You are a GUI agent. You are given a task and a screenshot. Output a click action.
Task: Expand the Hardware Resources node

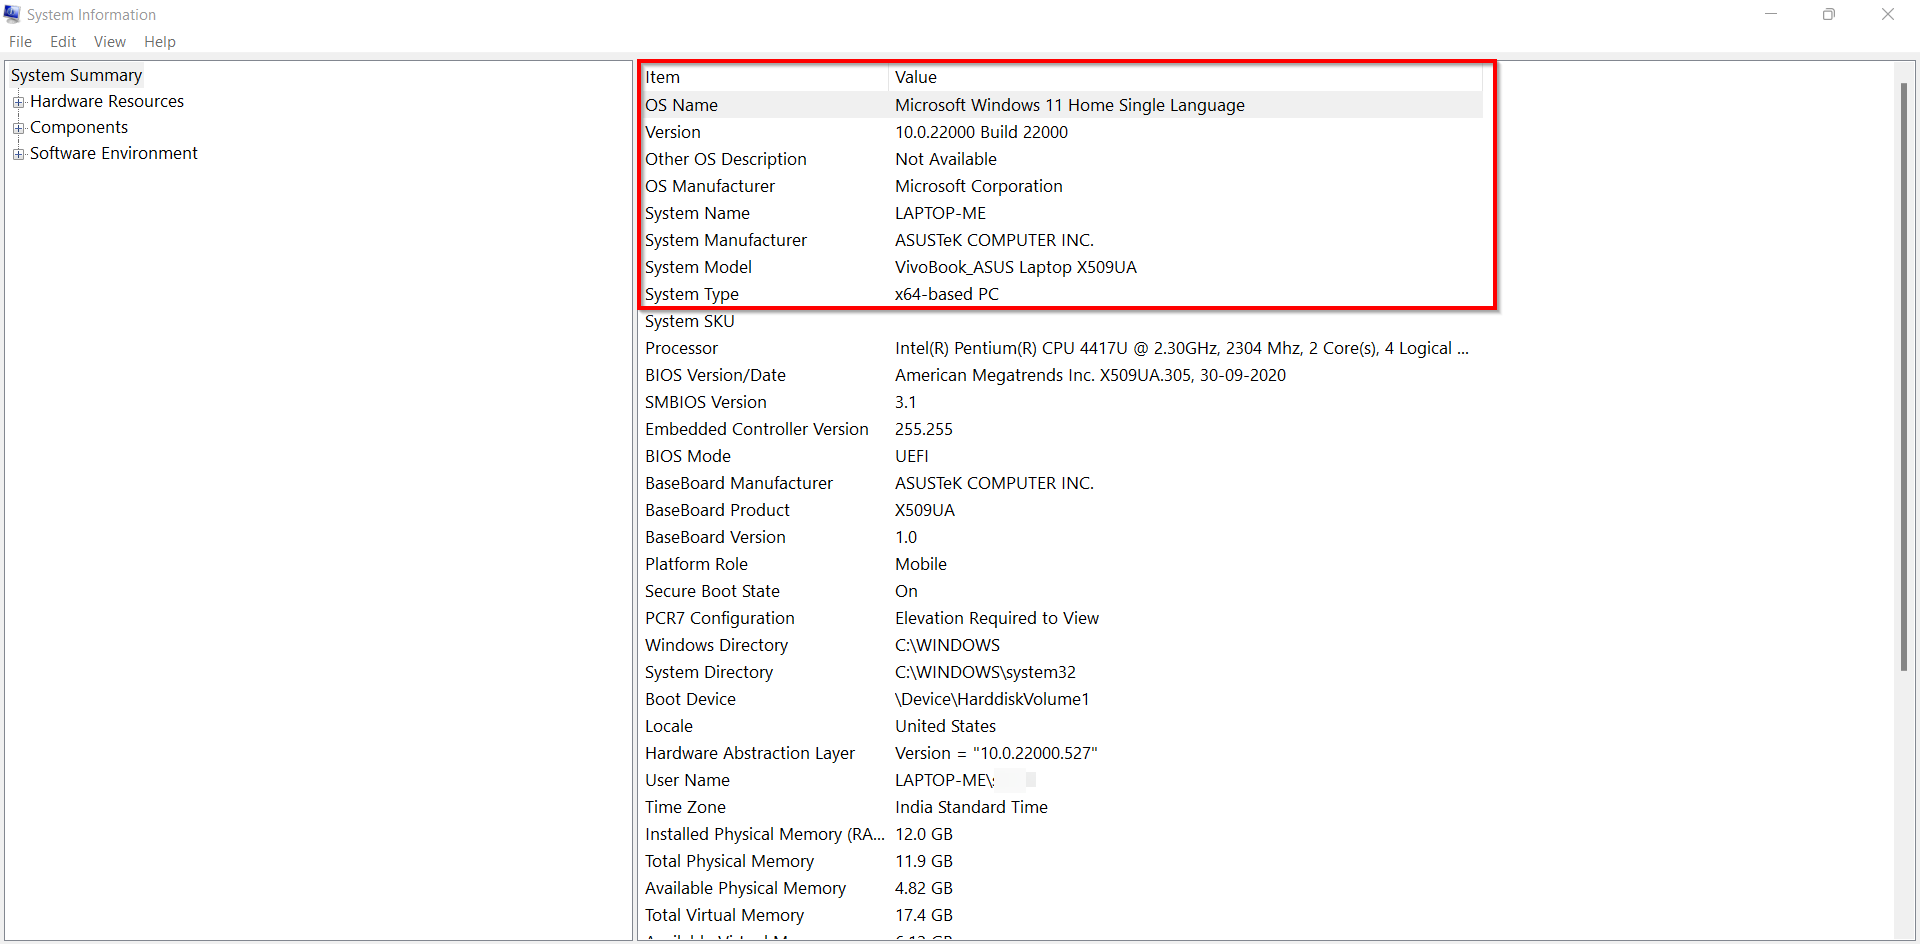(18, 102)
